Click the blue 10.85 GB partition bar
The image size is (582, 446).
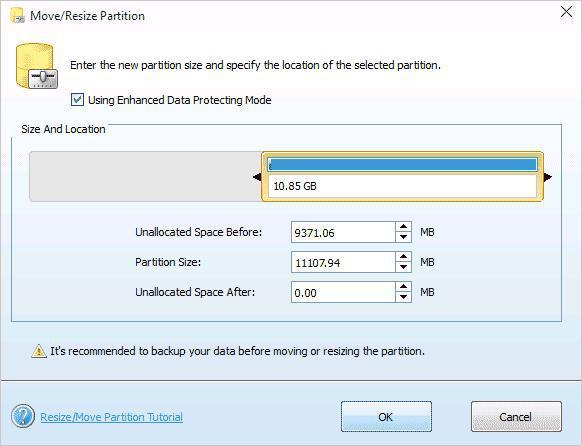click(402, 164)
